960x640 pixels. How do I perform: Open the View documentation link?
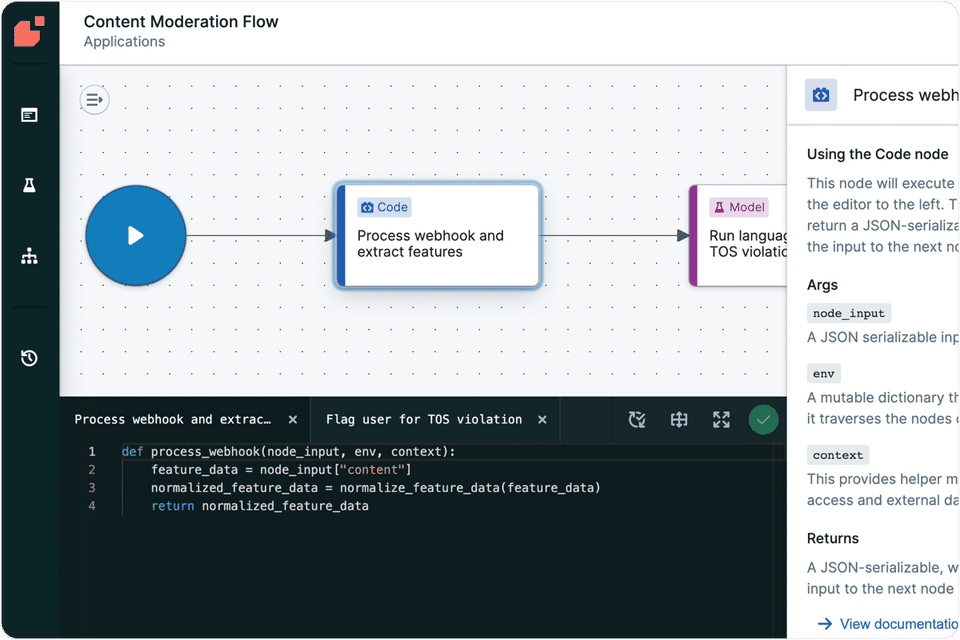pos(888,623)
